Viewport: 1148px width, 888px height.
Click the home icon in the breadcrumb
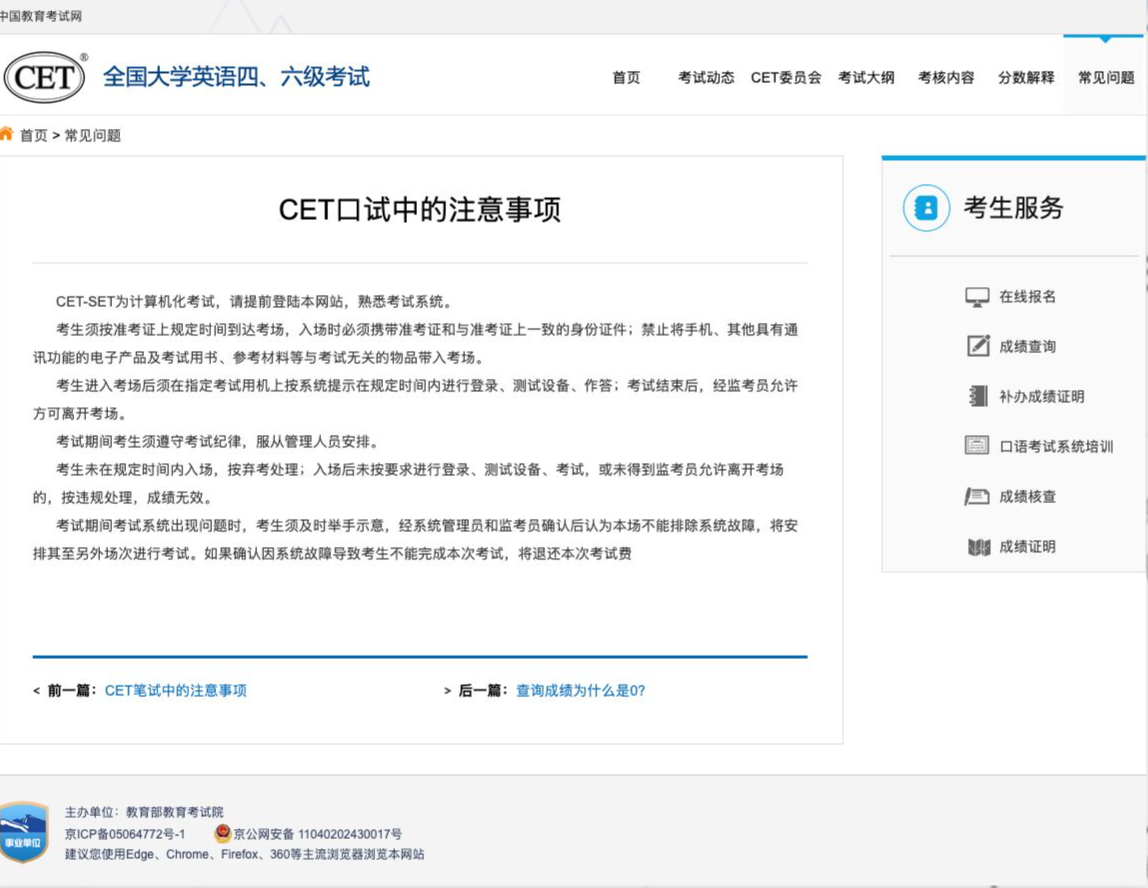[7, 134]
